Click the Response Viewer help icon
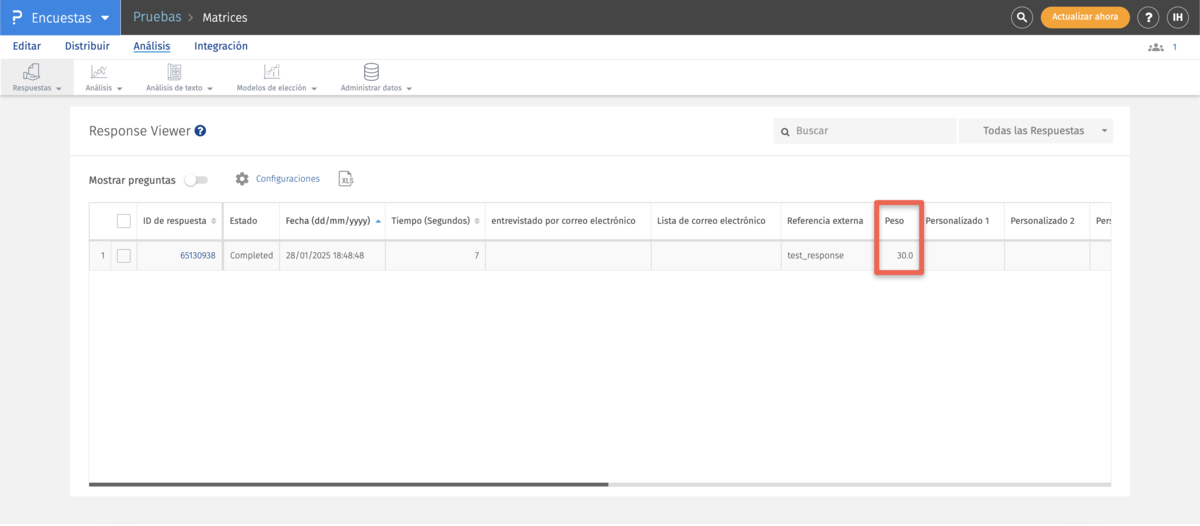 200,131
